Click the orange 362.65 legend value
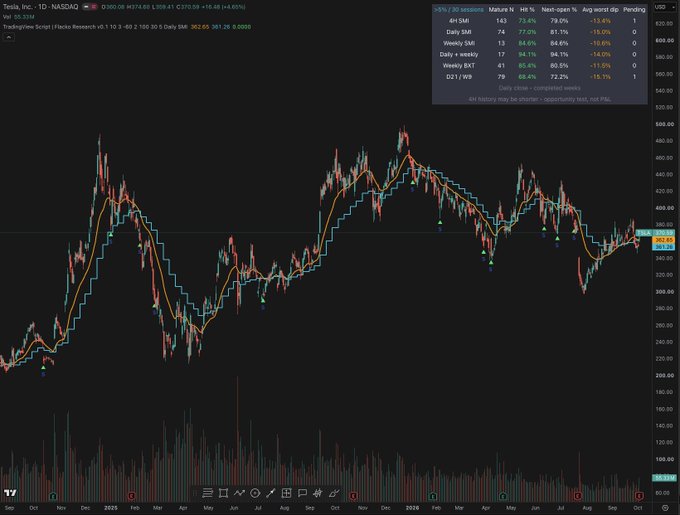Viewport: 680px width, 515px height. [199, 27]
